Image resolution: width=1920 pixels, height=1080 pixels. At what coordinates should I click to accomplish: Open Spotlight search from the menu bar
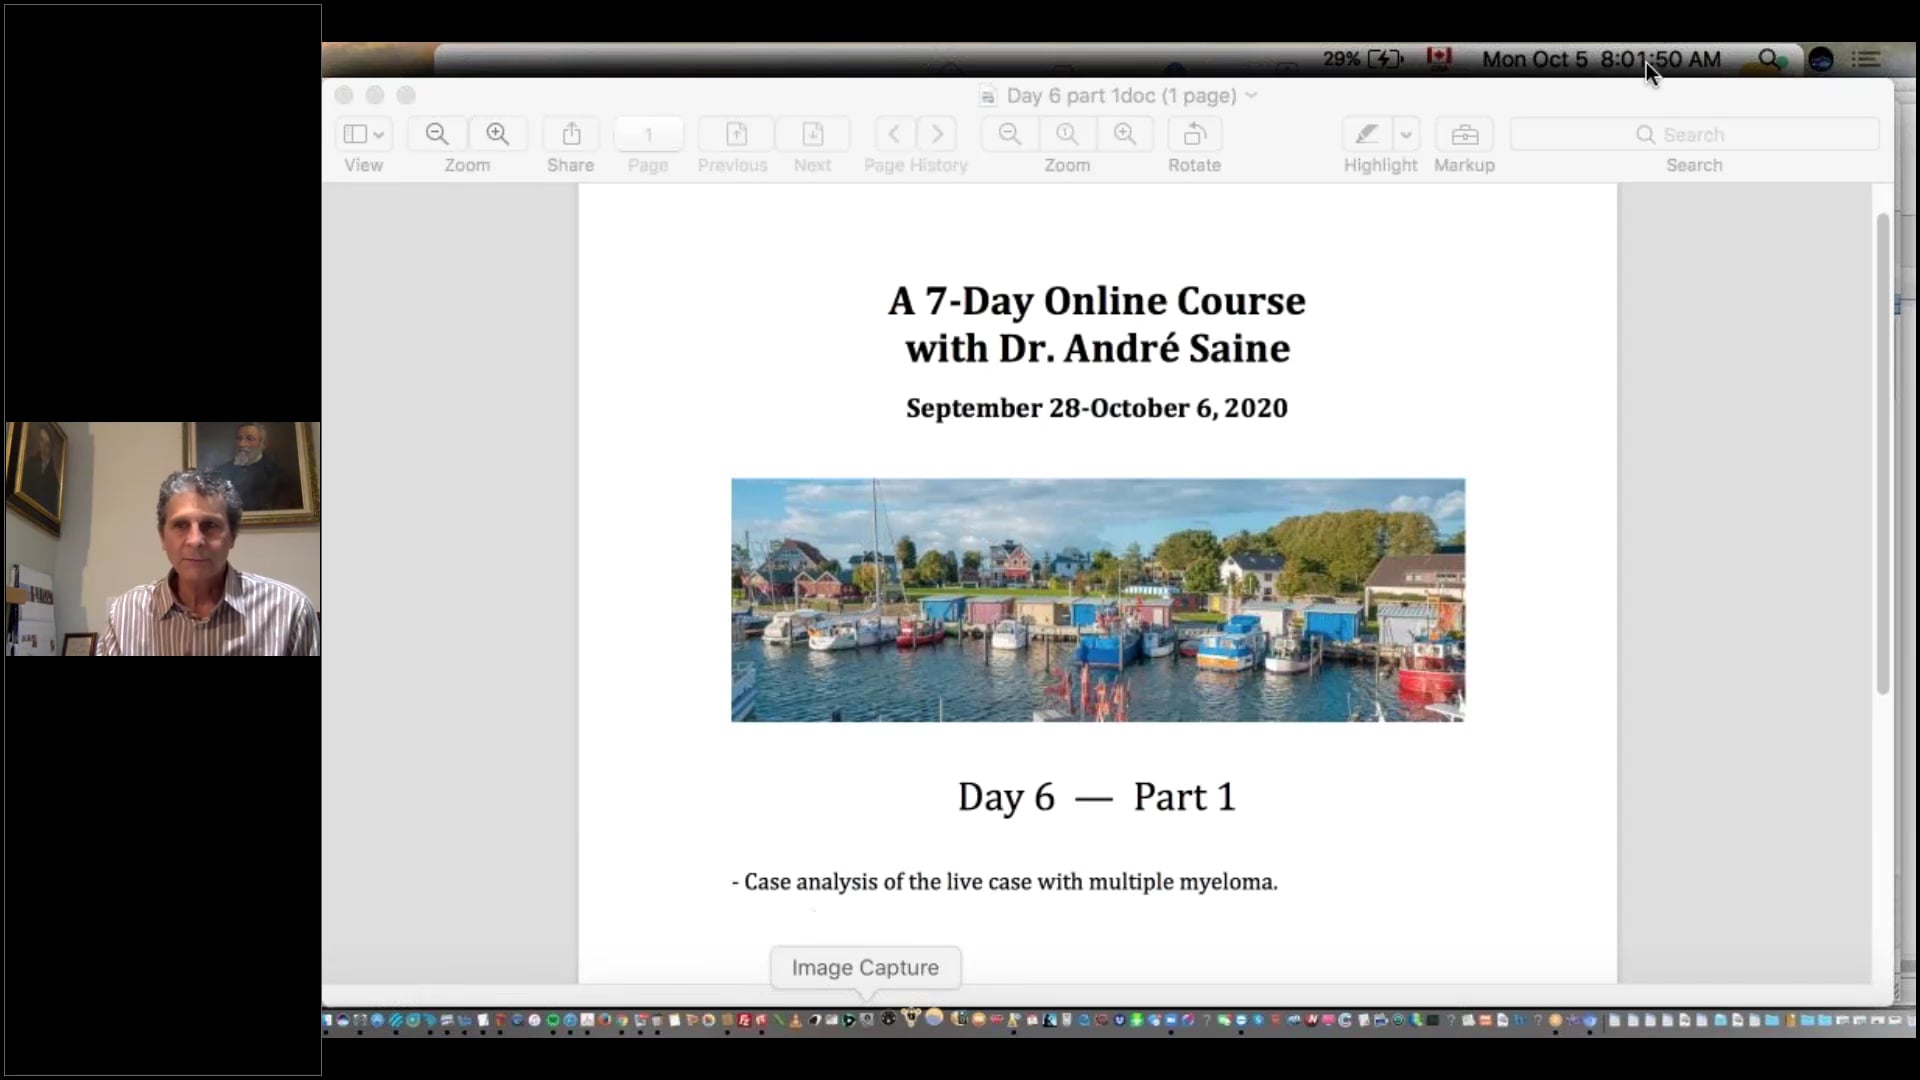coord(1769,59)
